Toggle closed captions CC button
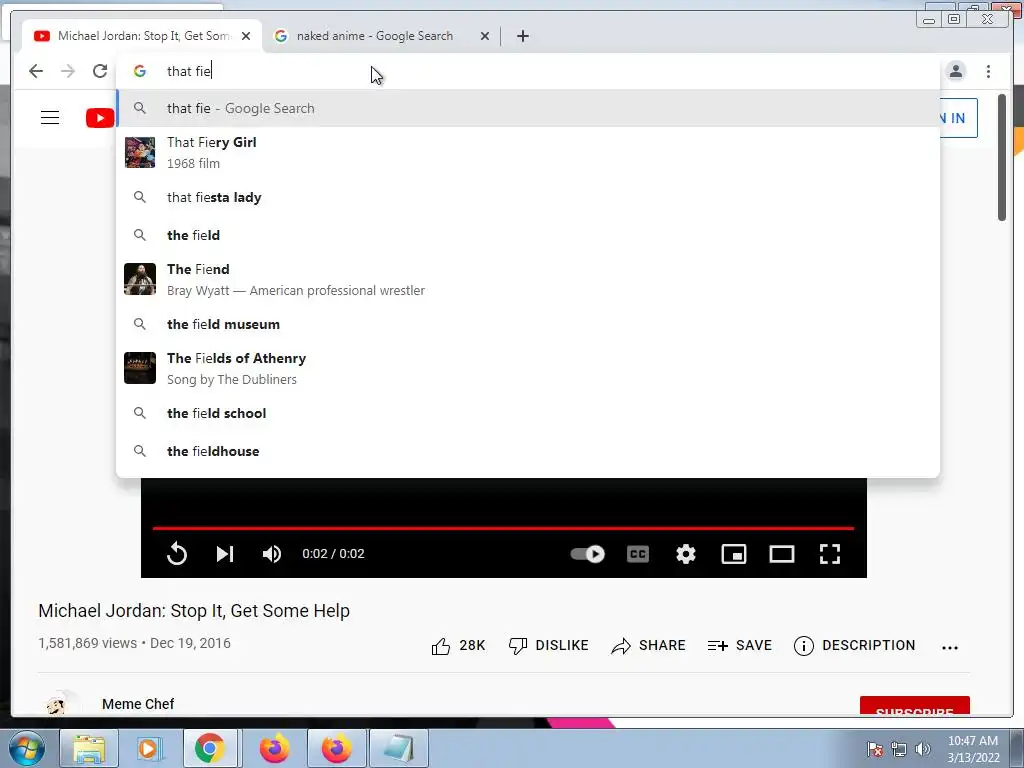 pos(638,554)
